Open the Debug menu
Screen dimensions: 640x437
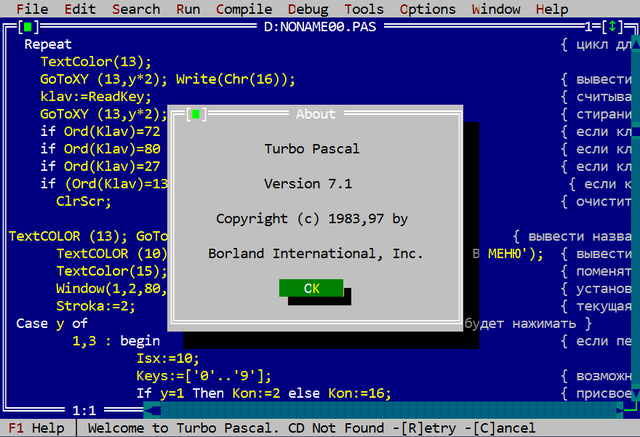click(308, 9)
